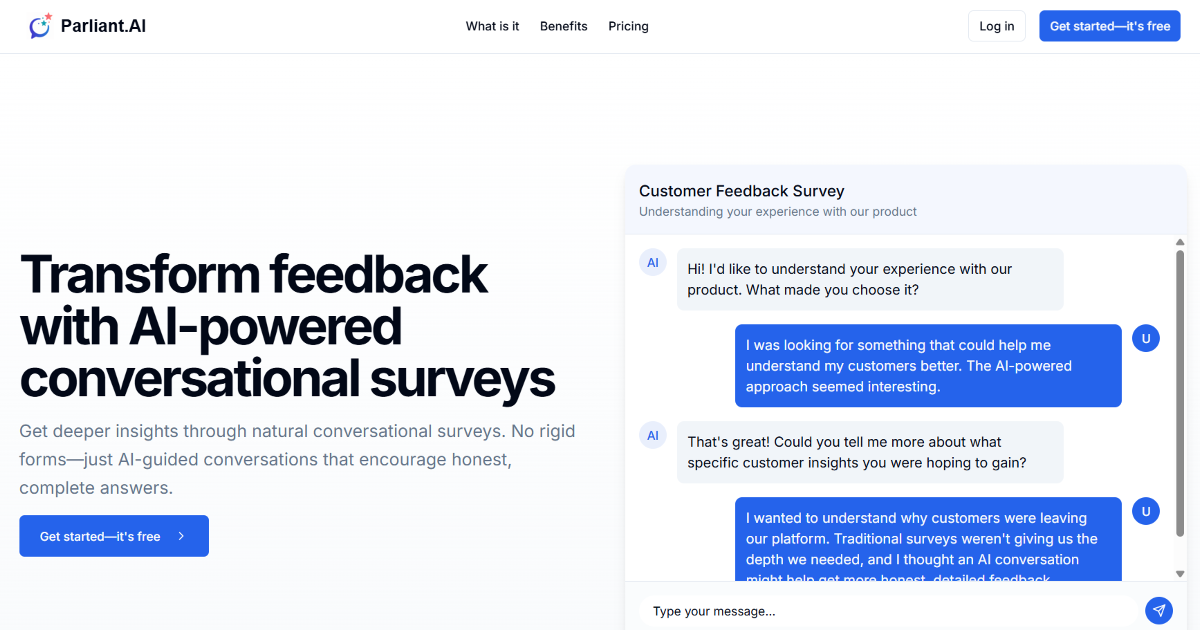Open the Pricing nav link
1200x630 pixels.
click(x=628, y=26)
